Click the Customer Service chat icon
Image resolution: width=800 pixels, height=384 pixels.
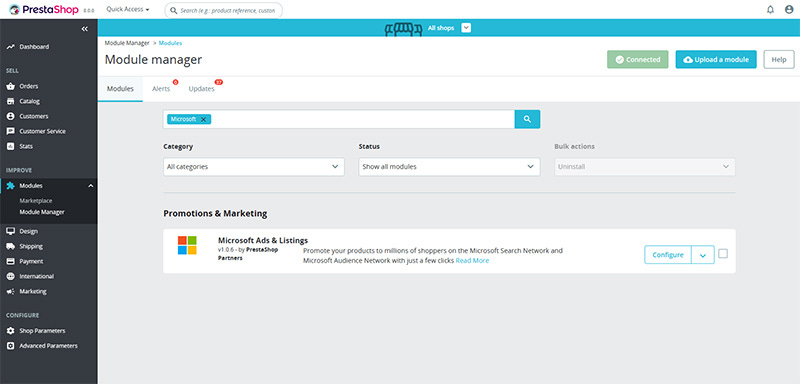(10, 131)
